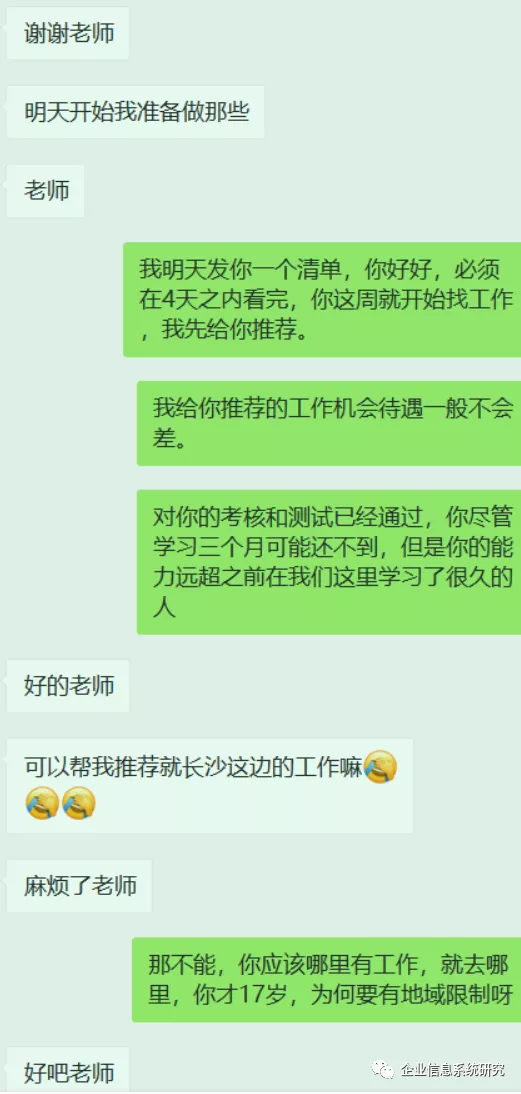This screenshot has height=1094, width=521.
Task: Click the single character 人 ending green message
Action: tap(163, 607)
